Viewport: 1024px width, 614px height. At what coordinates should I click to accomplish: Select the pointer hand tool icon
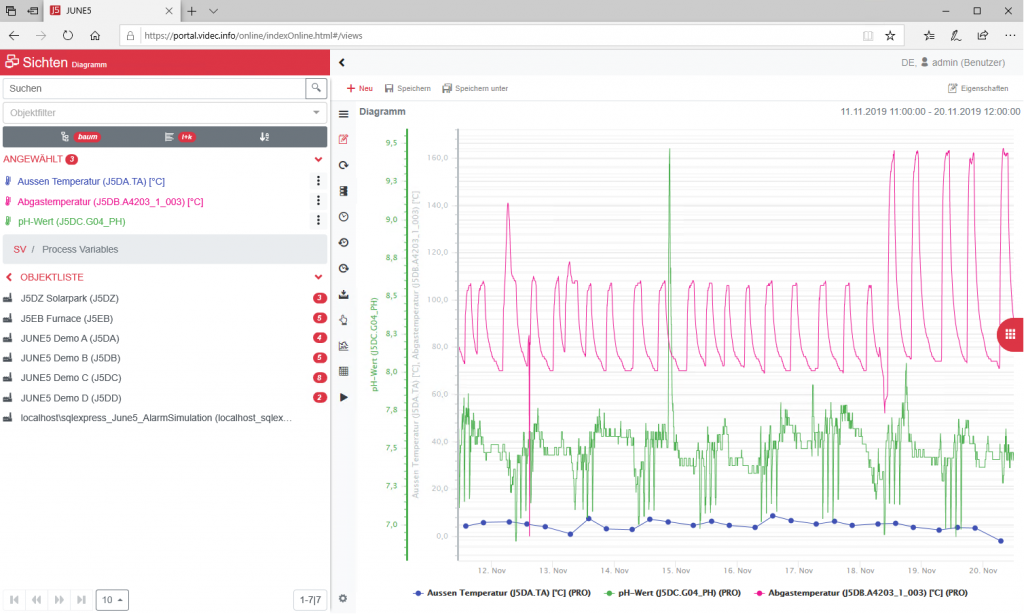click(343, 320)
